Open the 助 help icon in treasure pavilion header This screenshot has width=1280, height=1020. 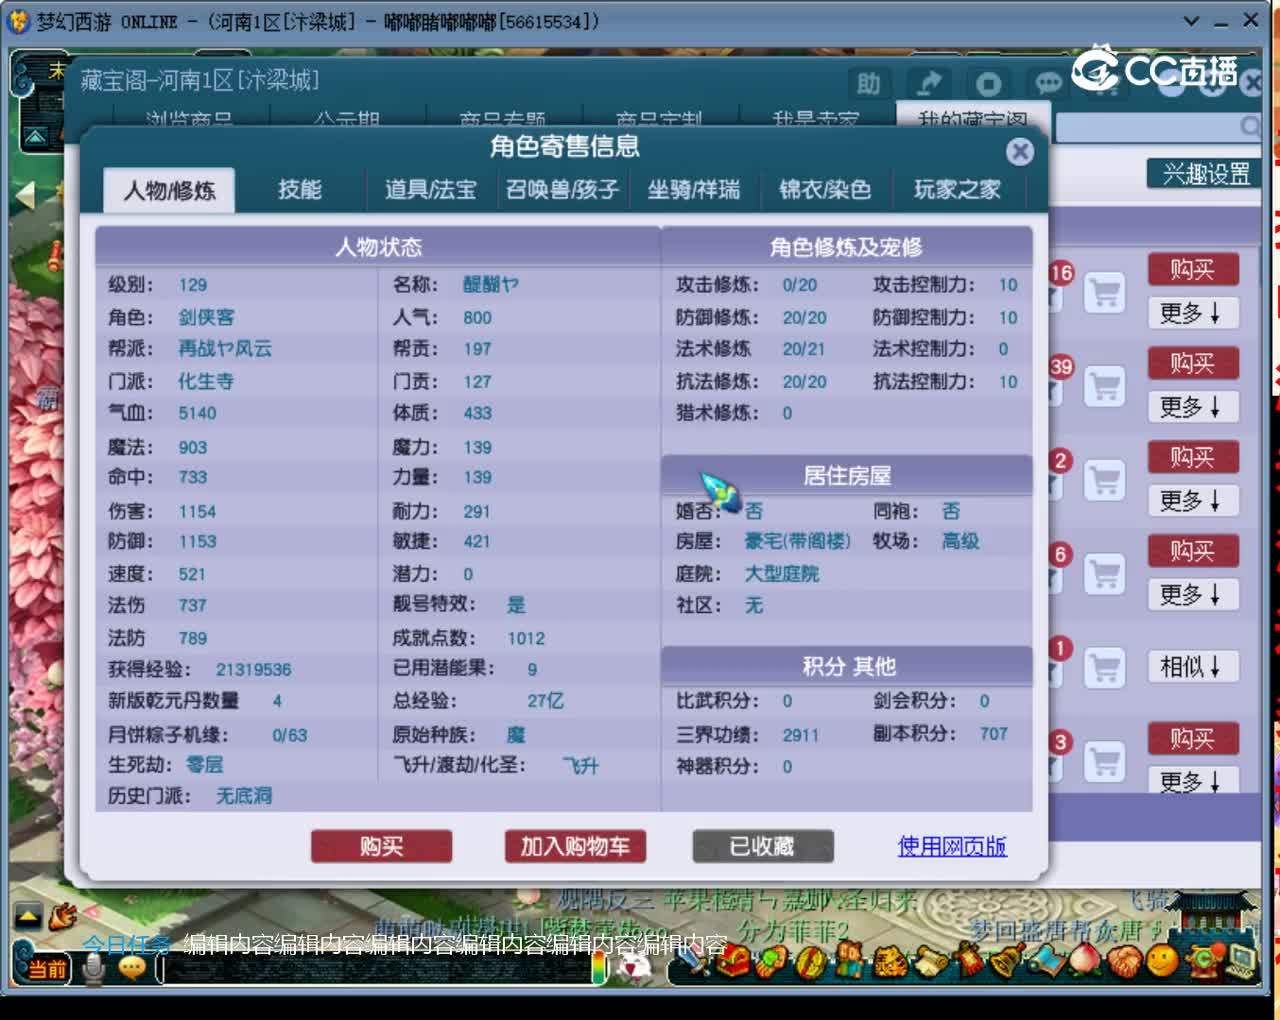point(868,84)
